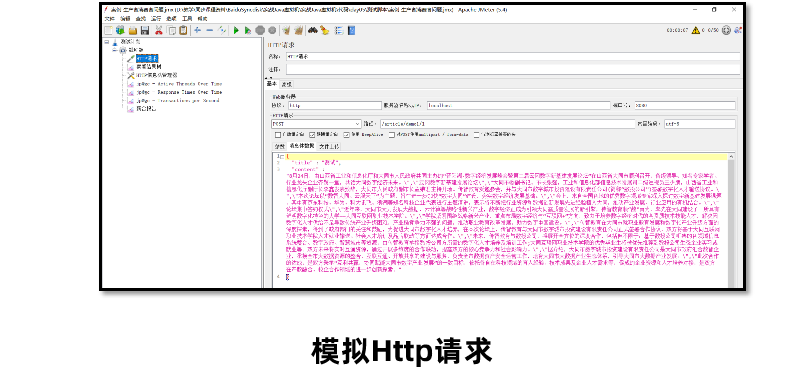The height and width of the screenshot is (376, 805).
Task: Open the File Upload parameters tab
Action: coord(329,146)
